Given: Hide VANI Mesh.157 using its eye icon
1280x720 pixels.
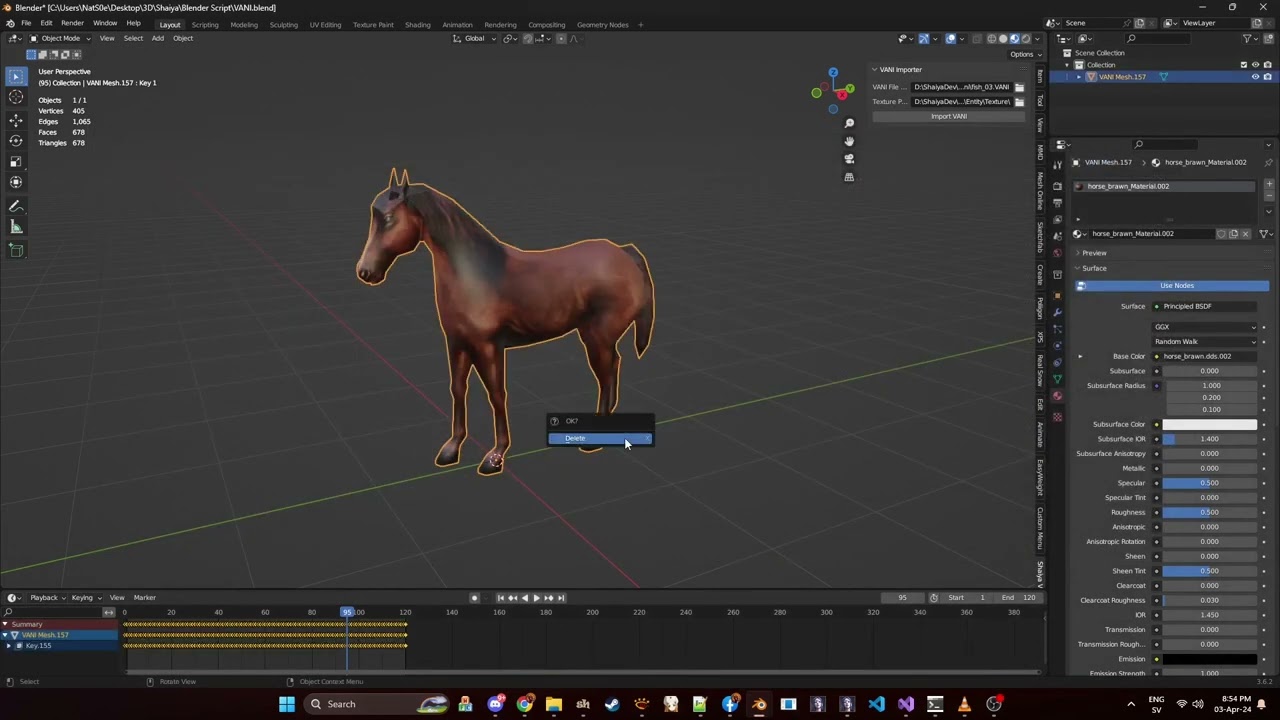Looking at the screenshot, I should tap(1255, 77).
